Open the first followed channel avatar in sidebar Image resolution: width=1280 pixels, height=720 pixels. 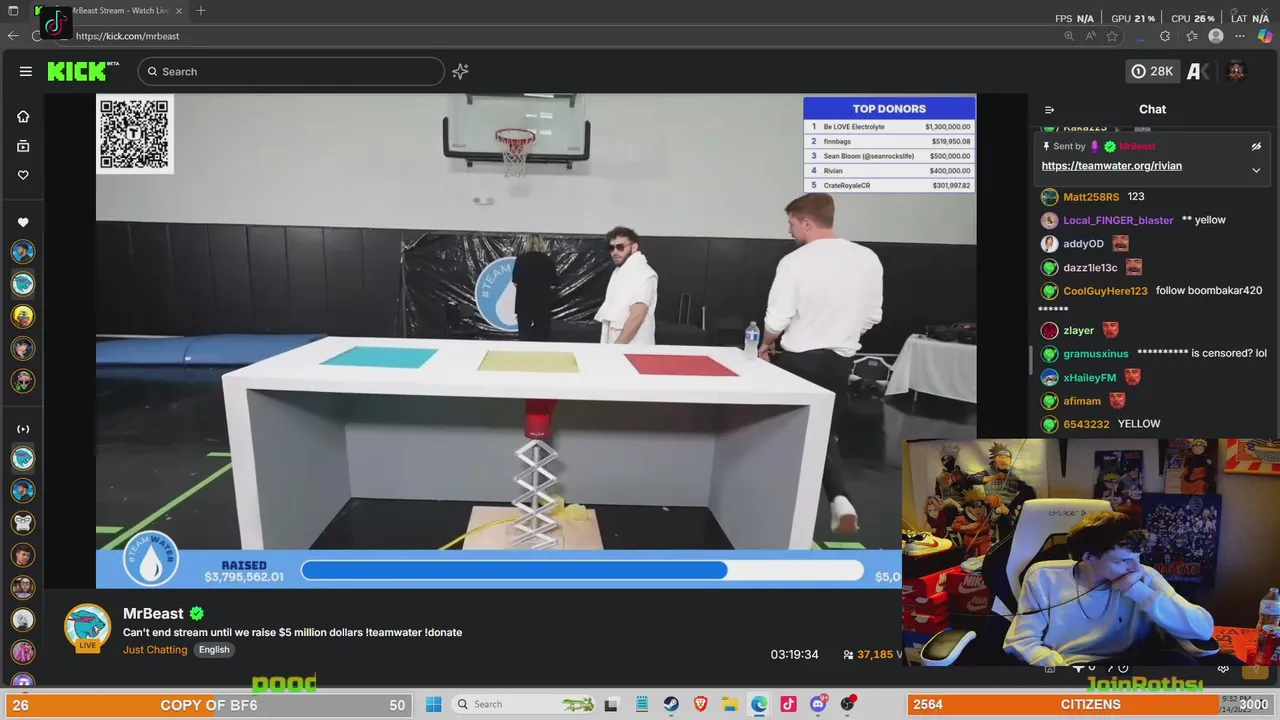click(x=23, y=252)
